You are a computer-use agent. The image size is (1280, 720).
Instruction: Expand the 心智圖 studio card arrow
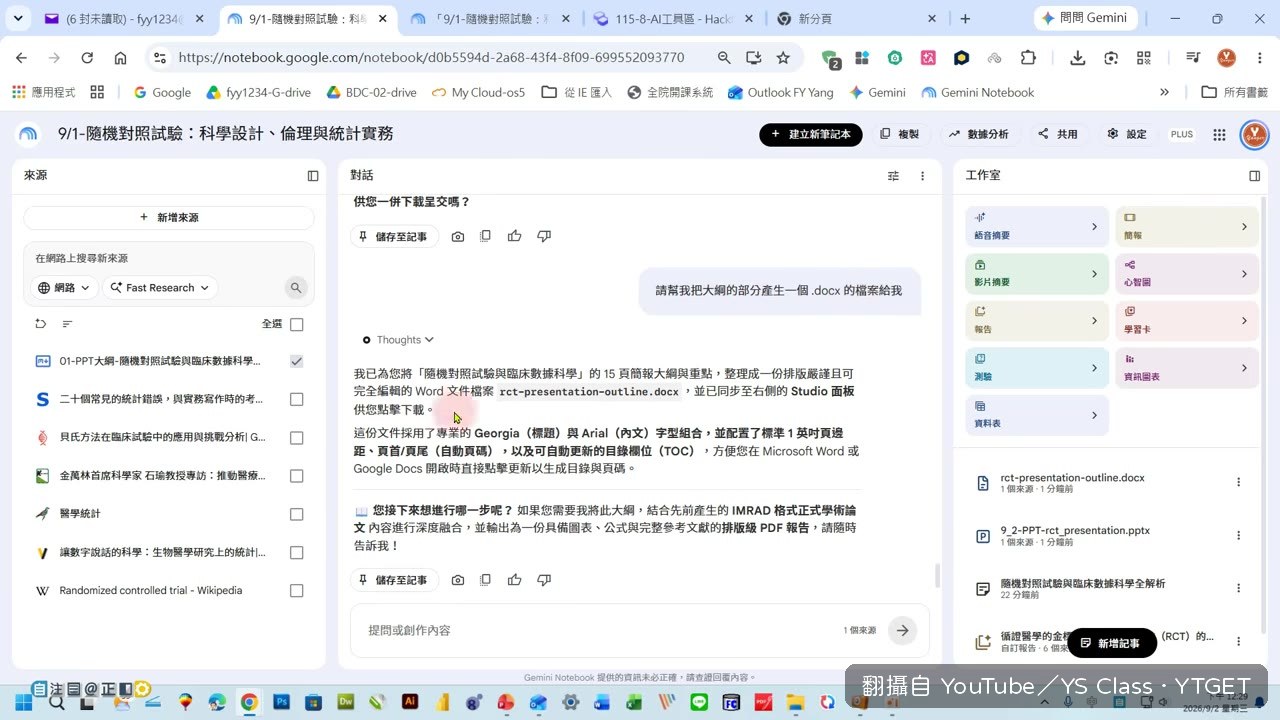(1244, 274)
